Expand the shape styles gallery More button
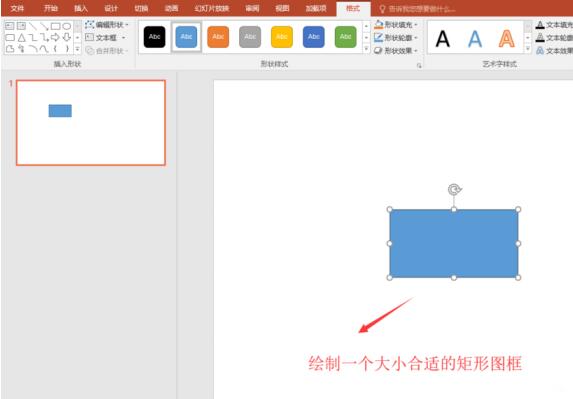Image resolution: width=573 pixels, height=399 pixels. click(x=367, y=49)
